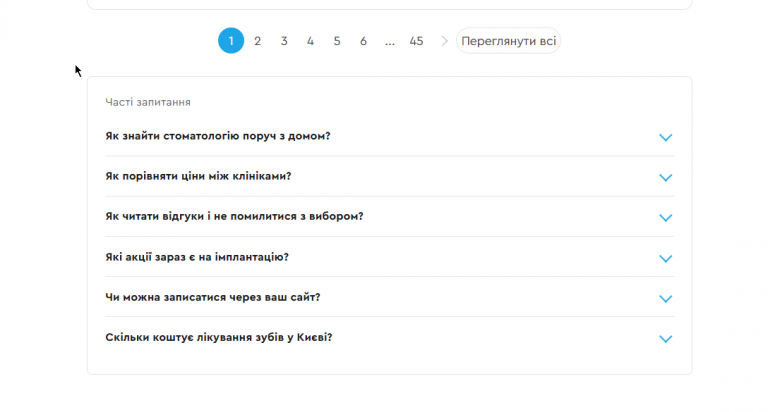Go to pagination page 6

pyautogui.click(x=363, y=41)
